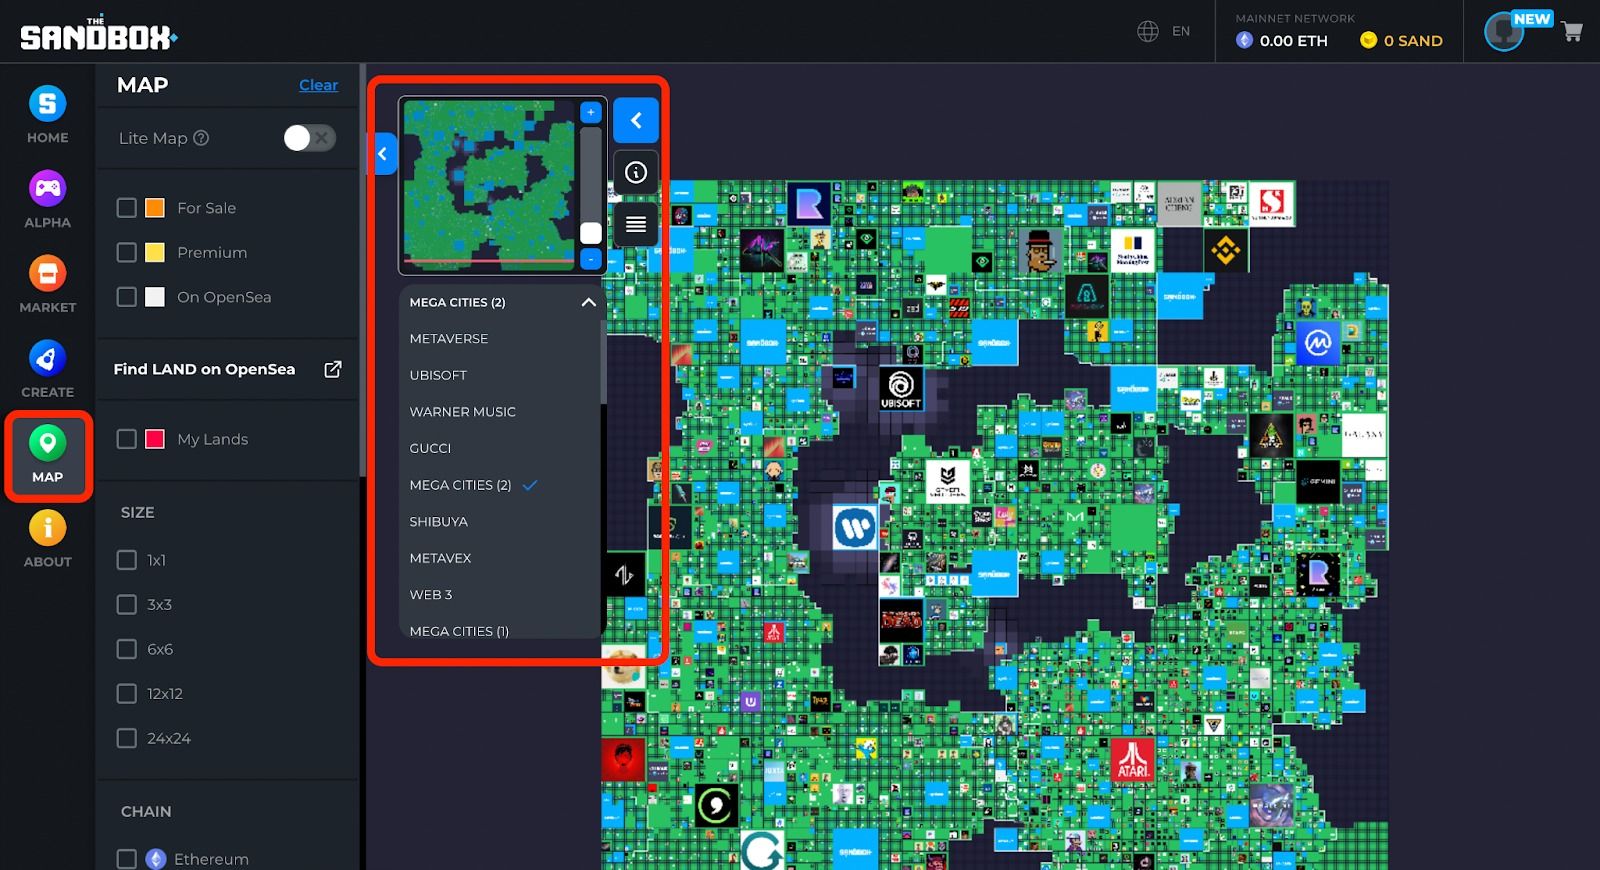Select SHIBUYA in the dropdown list
The height and width of the screenshot is (870, 1600).
(438, 522)
